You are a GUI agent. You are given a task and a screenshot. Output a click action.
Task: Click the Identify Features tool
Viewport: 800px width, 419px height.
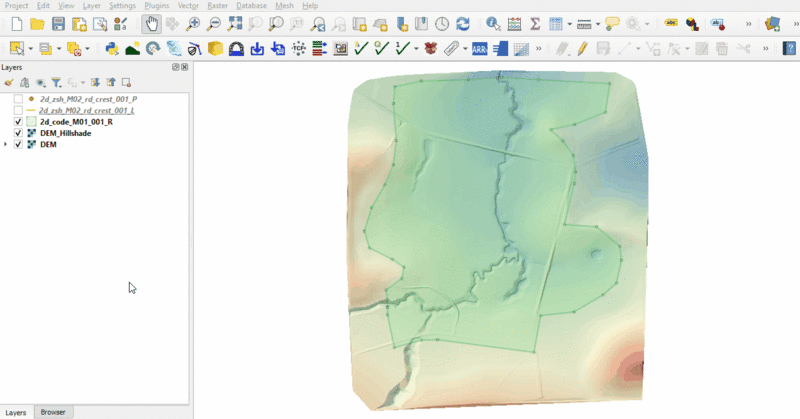point(493,24)
